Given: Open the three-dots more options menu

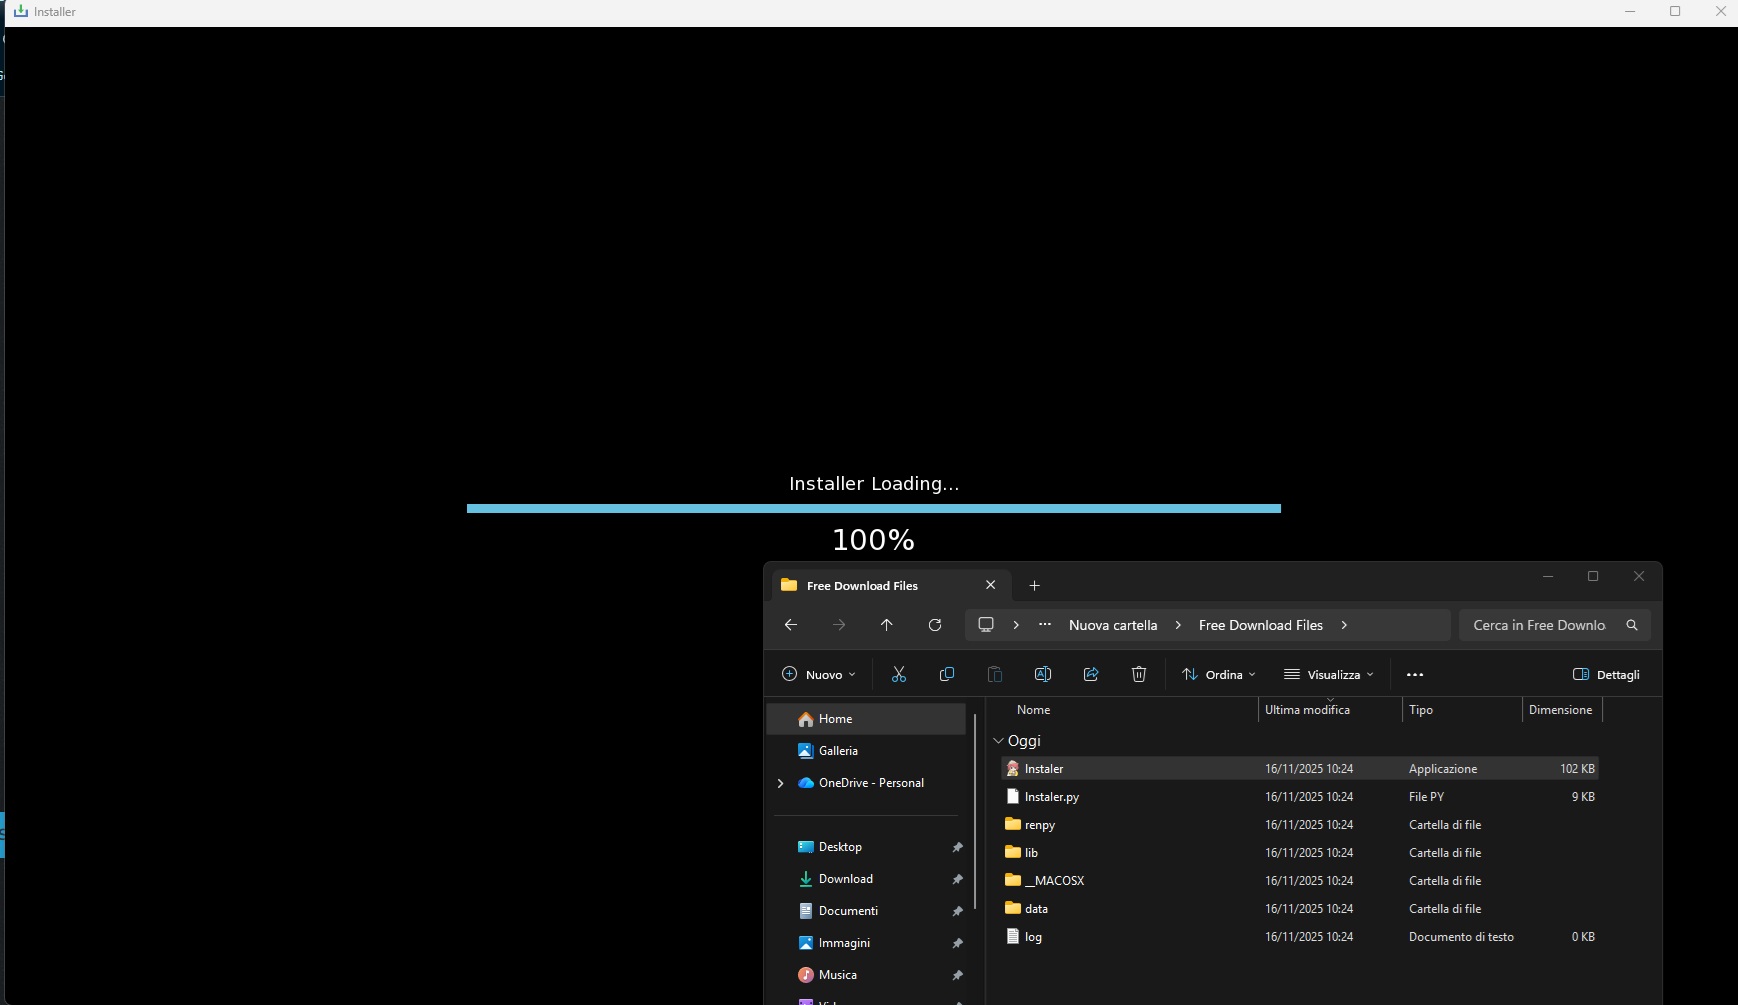Looking at the screenshot, I should pyautogui.click(x=1414, y=675).
